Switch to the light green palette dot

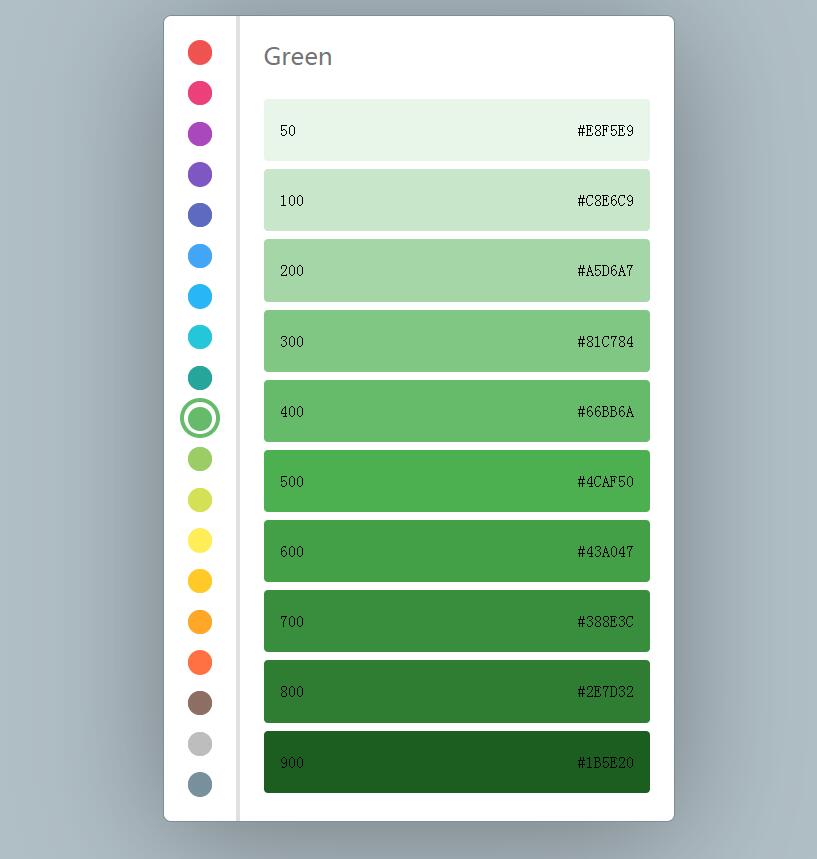pos(200,459)
